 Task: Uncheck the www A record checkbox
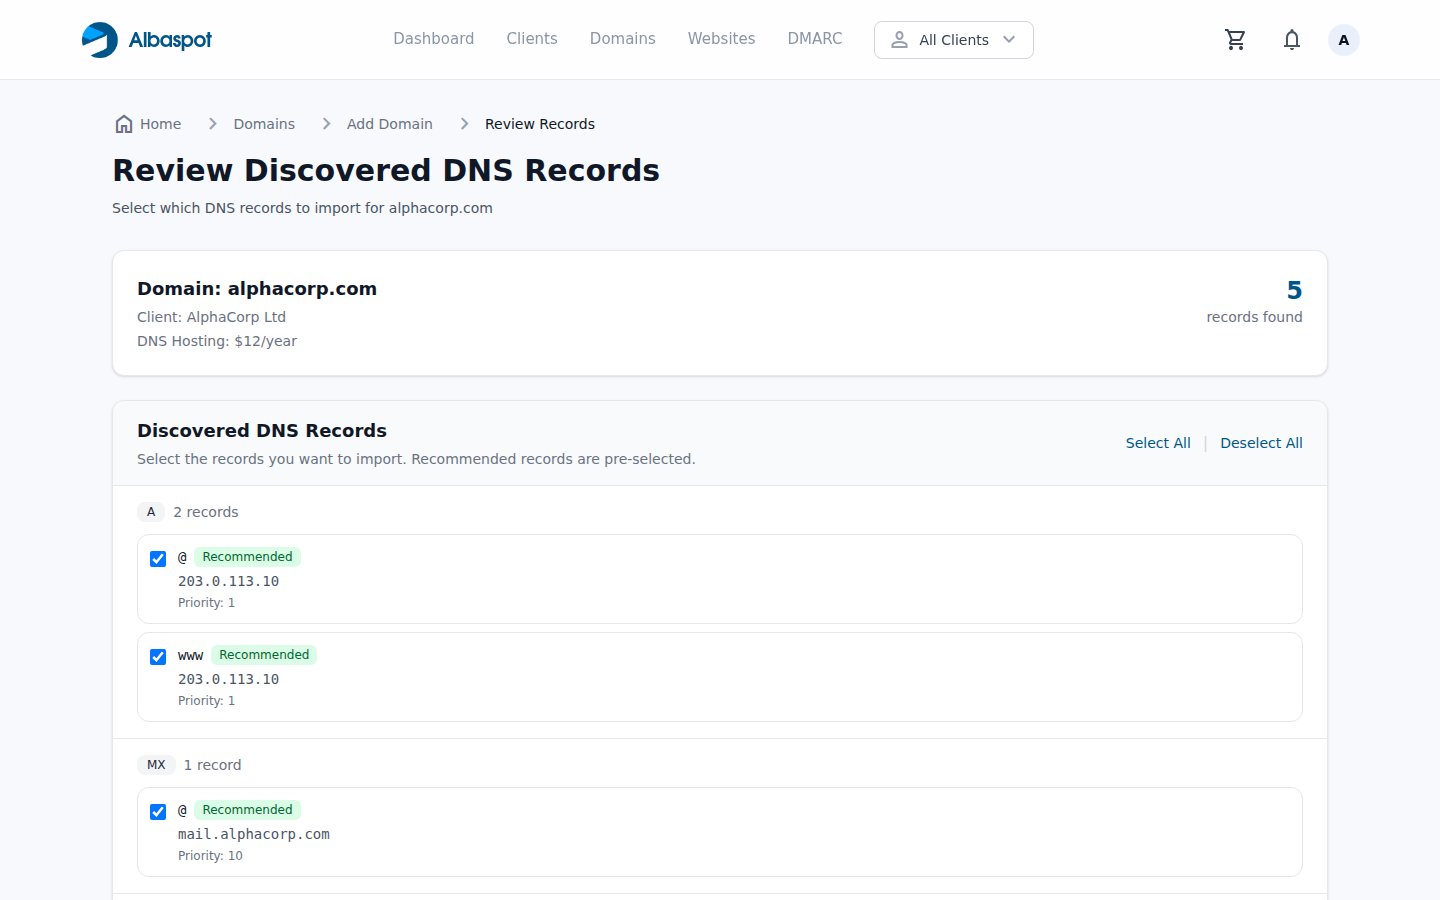coord(158,657)
